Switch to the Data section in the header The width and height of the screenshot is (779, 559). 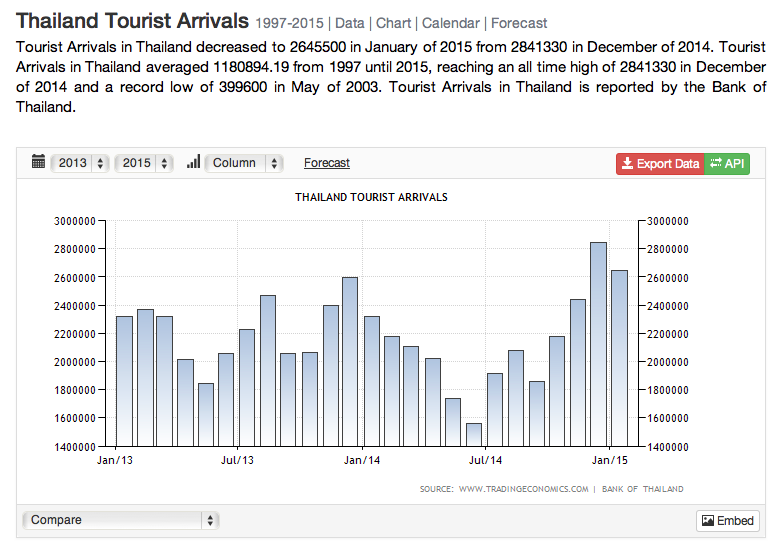[349, 23]
